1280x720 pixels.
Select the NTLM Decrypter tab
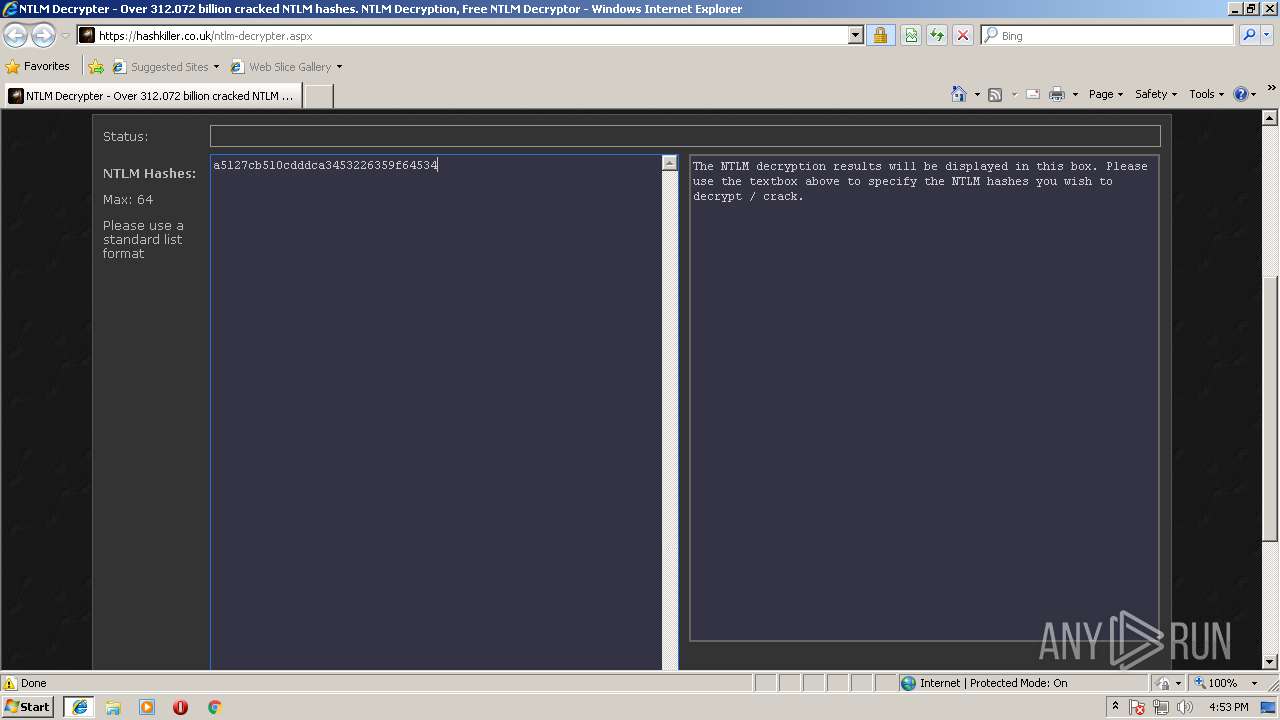tap(153, 96)
